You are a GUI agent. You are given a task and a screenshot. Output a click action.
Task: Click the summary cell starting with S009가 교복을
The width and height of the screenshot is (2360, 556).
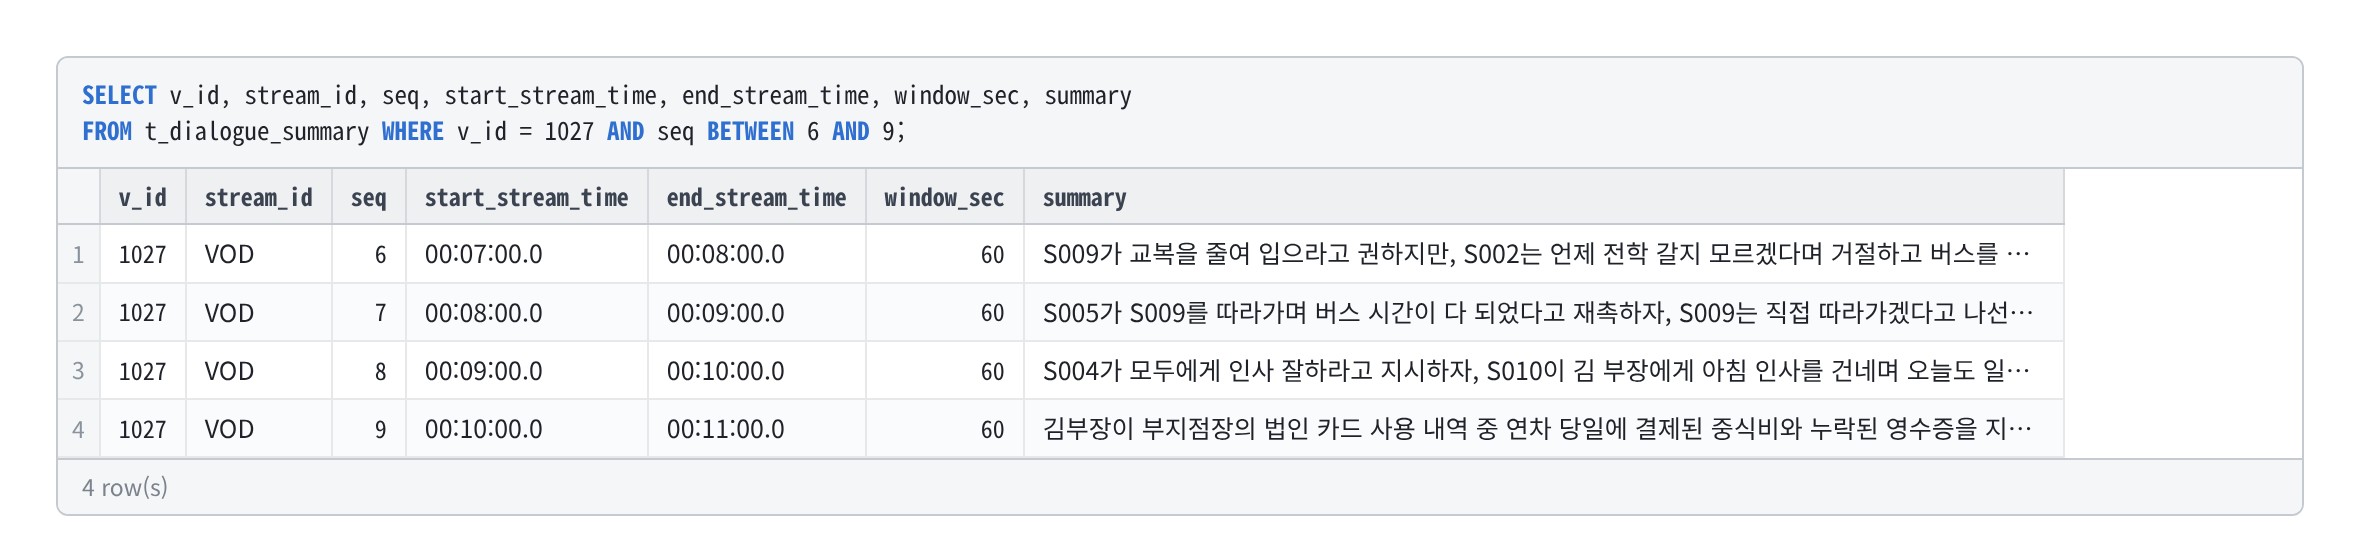pos(1544,255)
